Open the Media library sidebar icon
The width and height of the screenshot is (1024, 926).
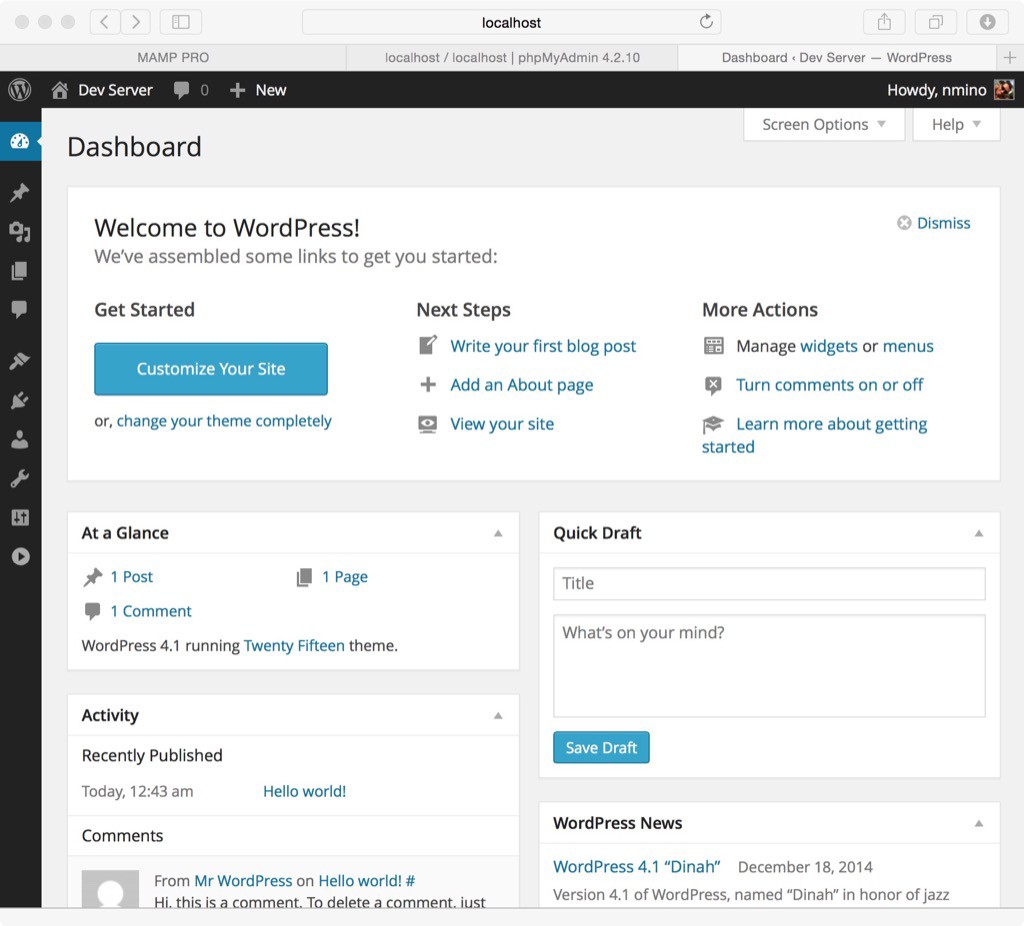(20, 232)
